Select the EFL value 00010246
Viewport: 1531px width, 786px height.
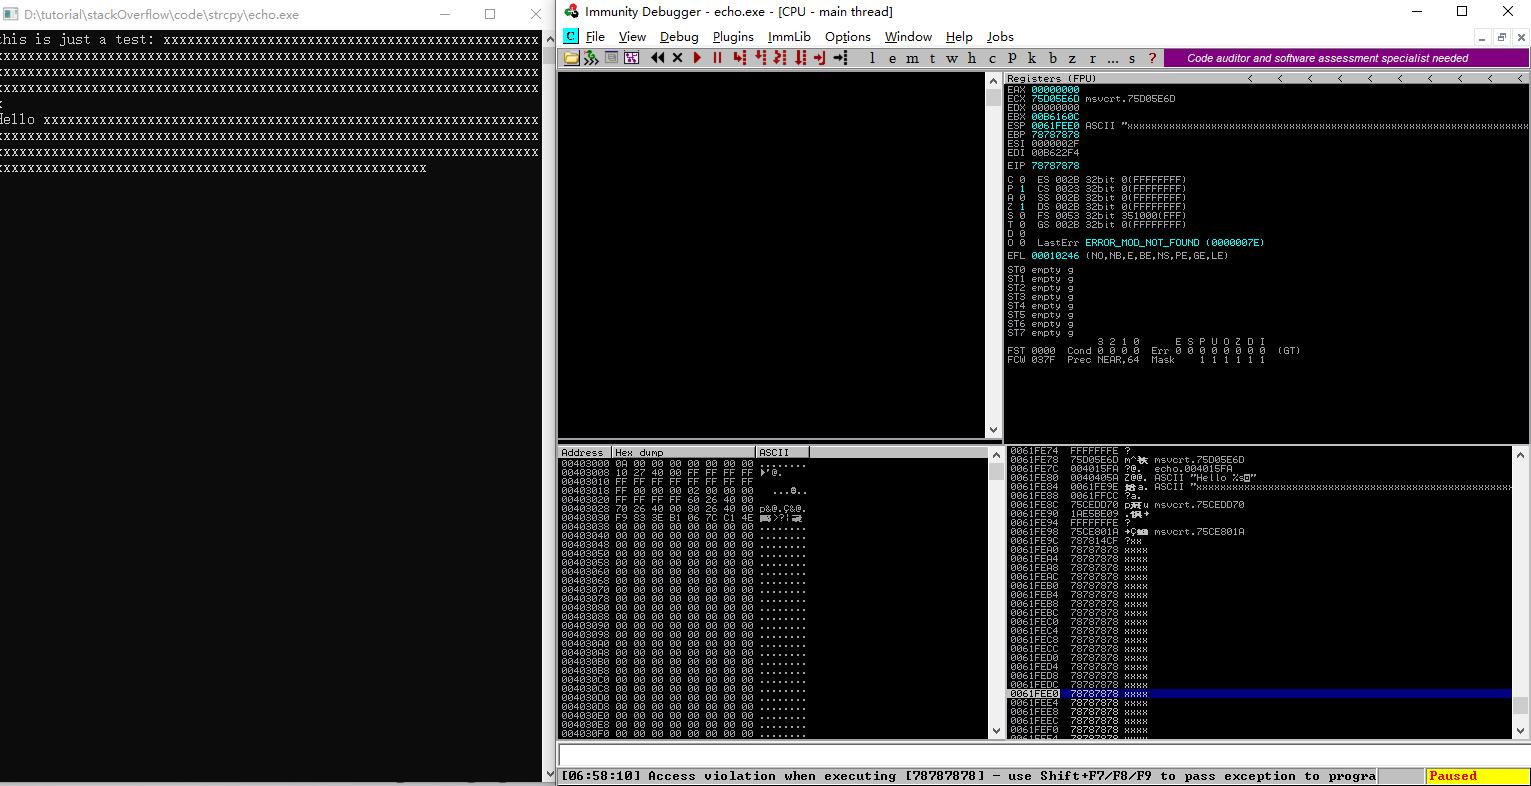click(1055, 256)
